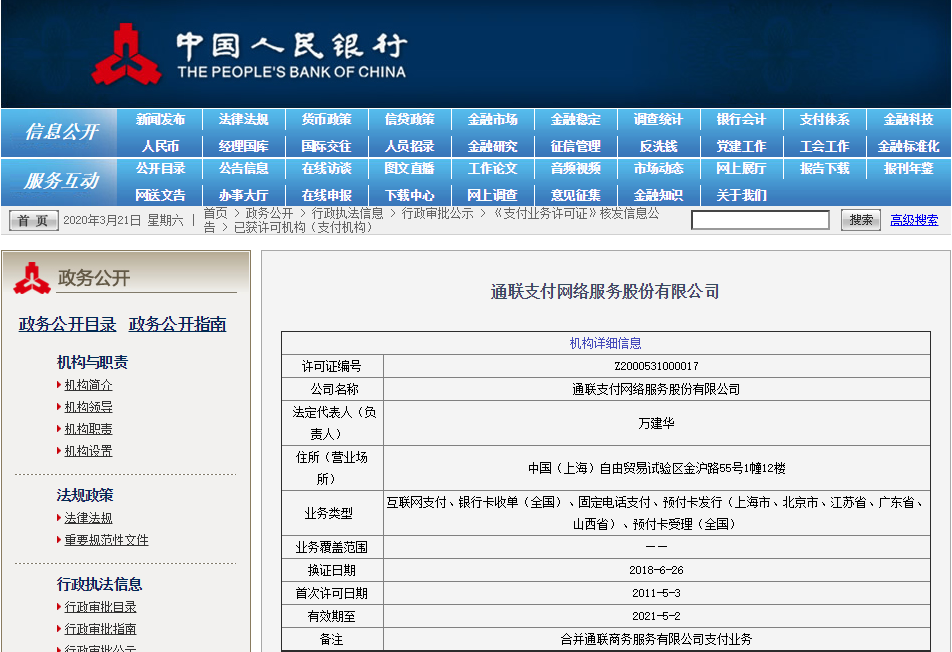Click 行政审批公示 breadcrumb link
This screenshot has width=952, height=652.
tap(437, 213)
